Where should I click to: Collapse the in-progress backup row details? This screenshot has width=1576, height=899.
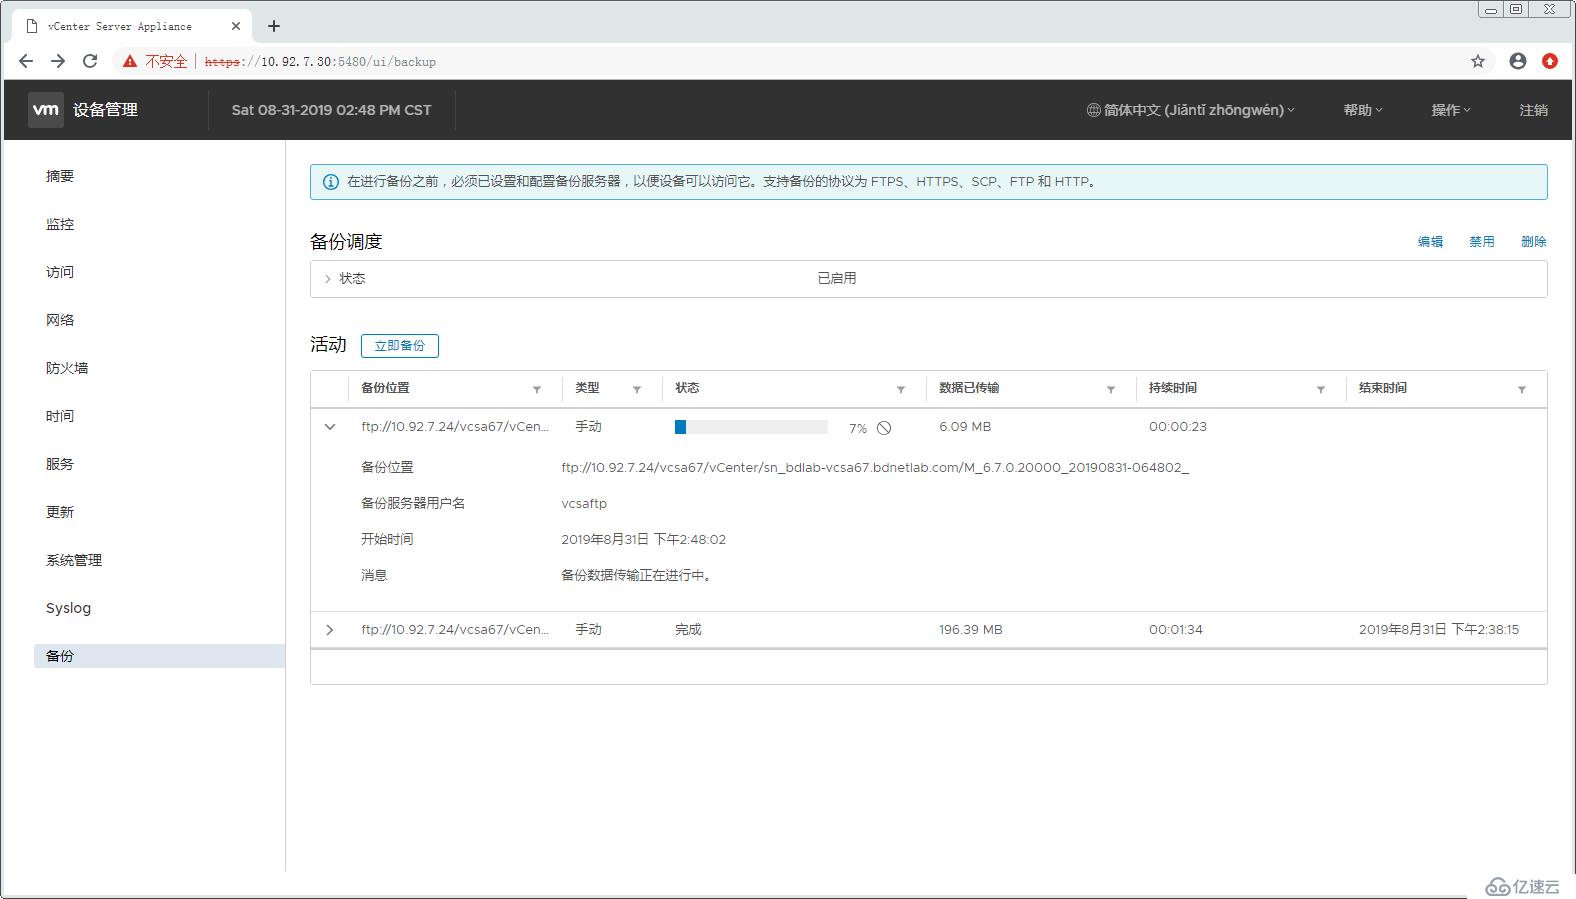330,427
